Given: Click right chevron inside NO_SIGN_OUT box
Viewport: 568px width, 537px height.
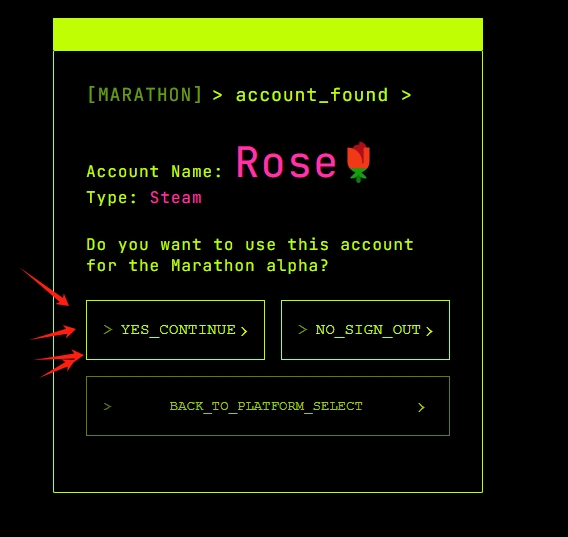Looking at the screenshot, I should pyautogui.click(x=429, y=331).
